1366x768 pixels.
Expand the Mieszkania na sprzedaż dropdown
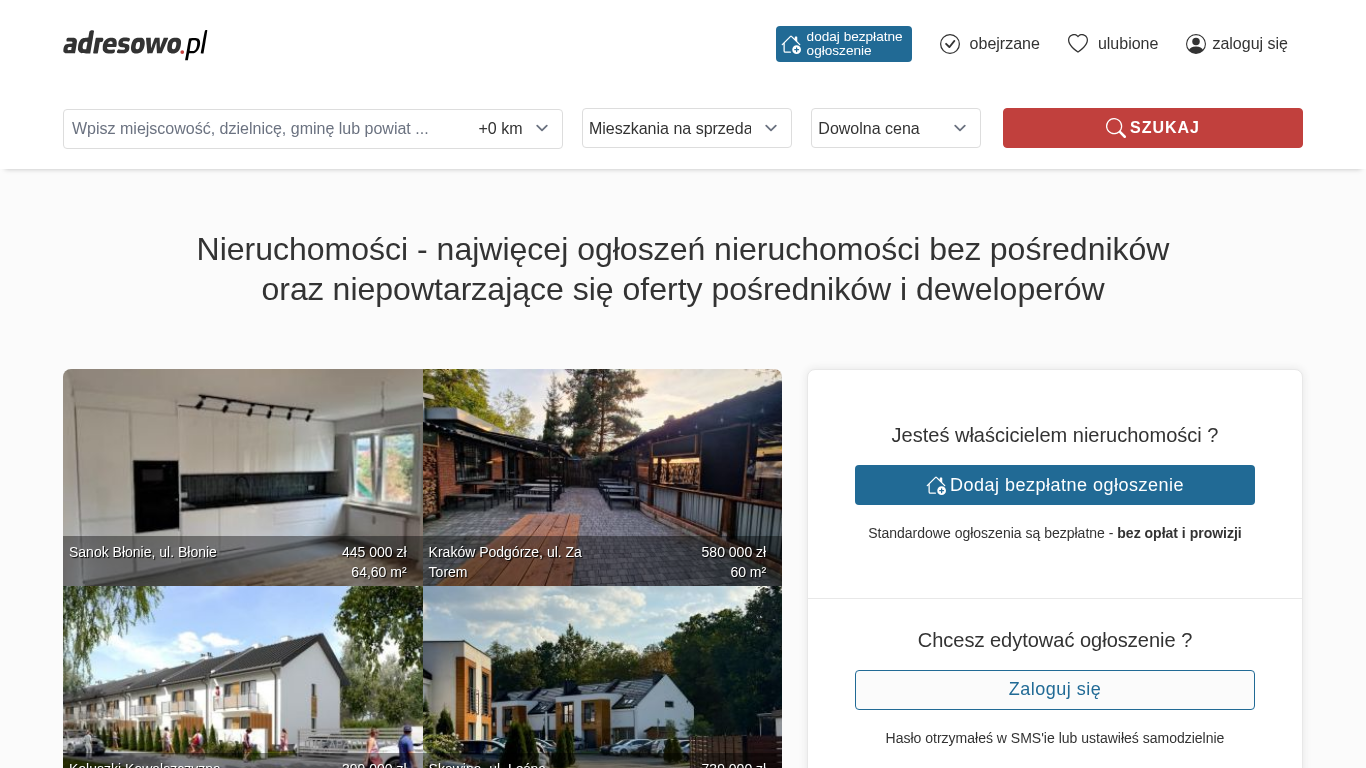[x=686, y=128]
